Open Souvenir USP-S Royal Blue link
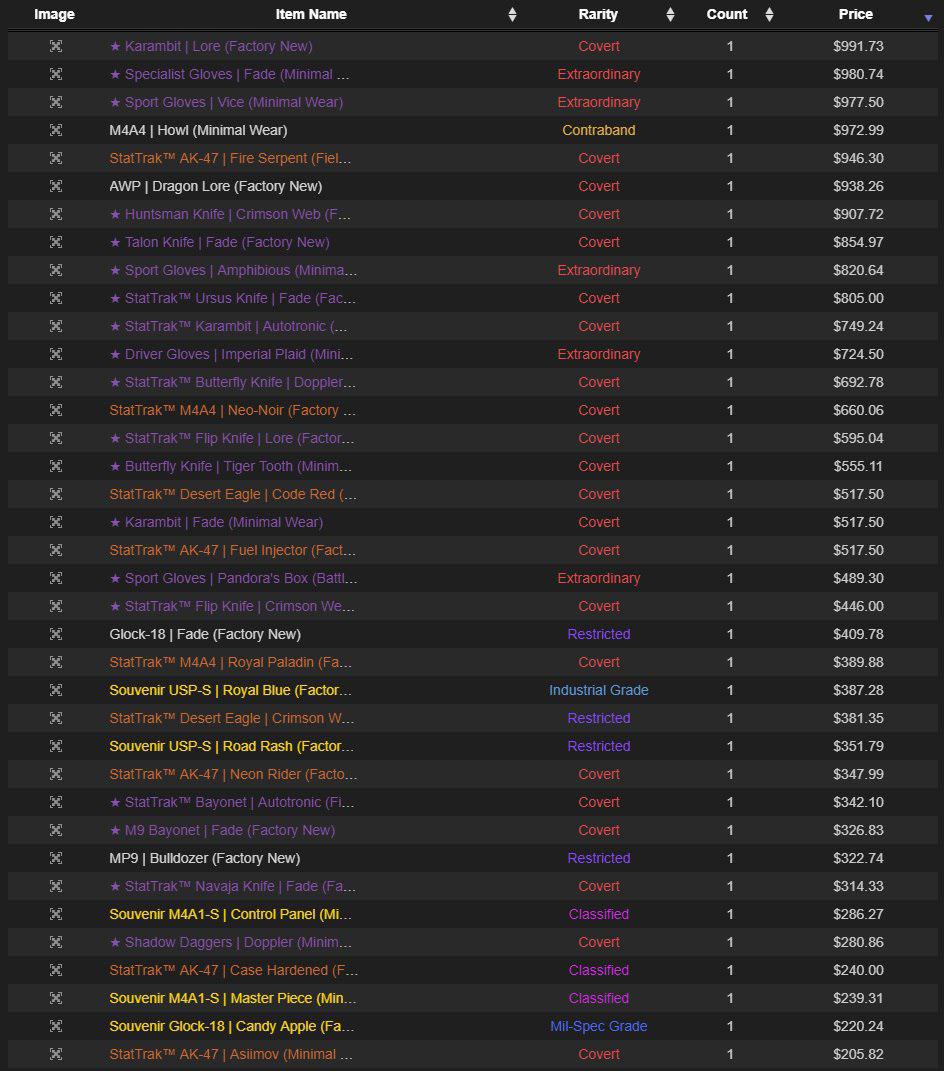The image size is (944, 1071). pyautogui.click(x=230, y=690)
